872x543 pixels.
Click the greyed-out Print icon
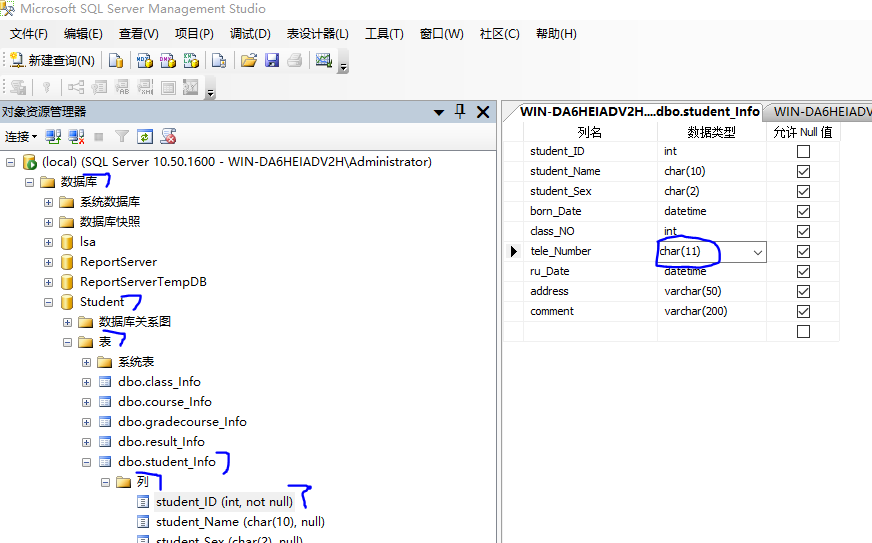(x=295, y=60)
